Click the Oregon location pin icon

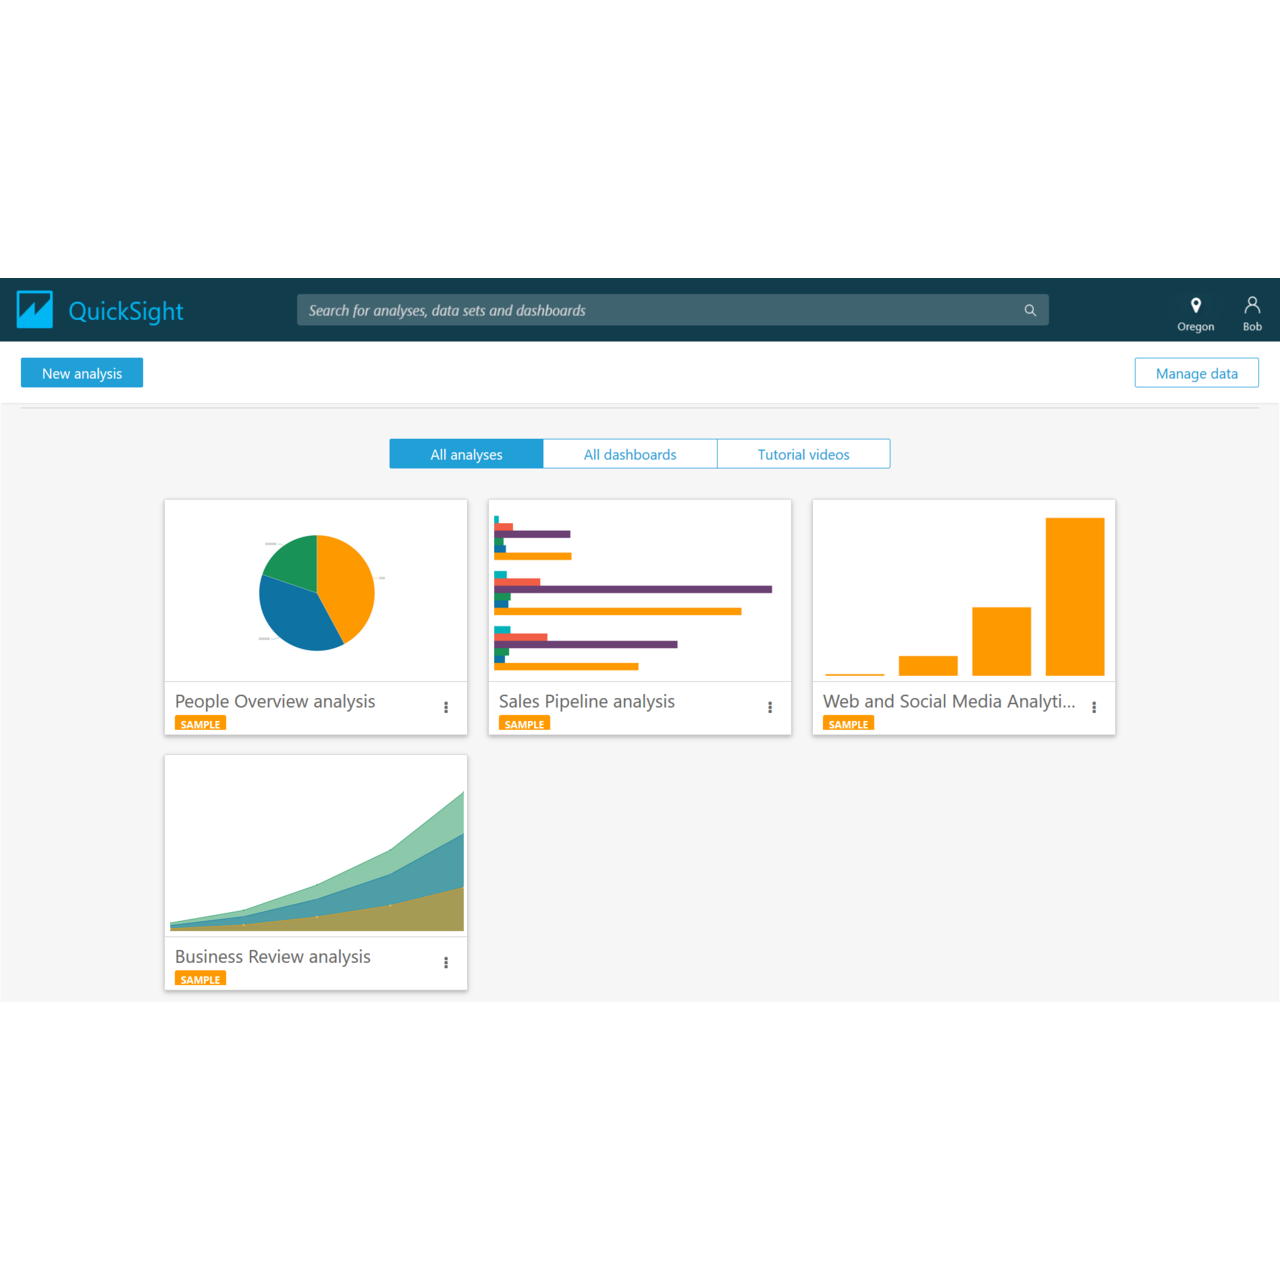[1196, 304]
